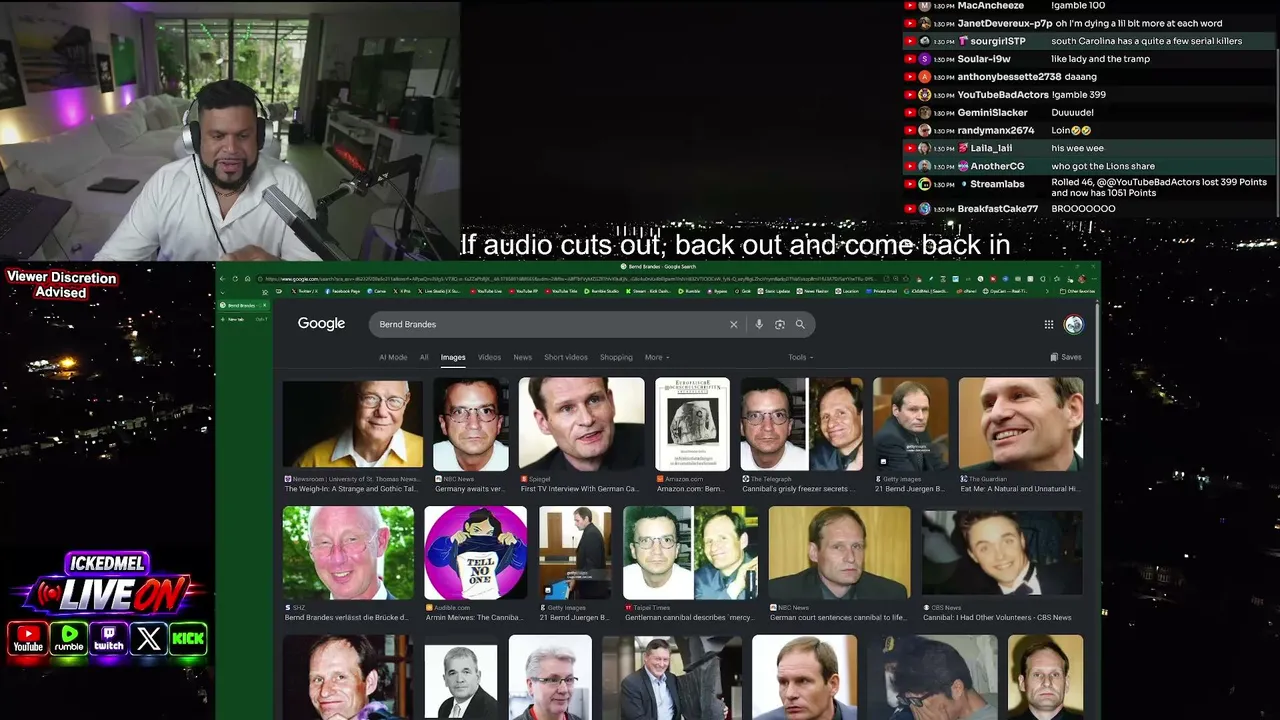Open the Static Update bookmark

(775, 291)
